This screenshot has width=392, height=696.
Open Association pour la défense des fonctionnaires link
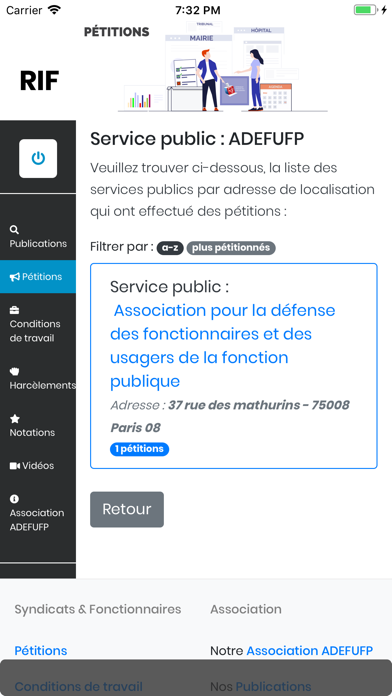[222, 345]
